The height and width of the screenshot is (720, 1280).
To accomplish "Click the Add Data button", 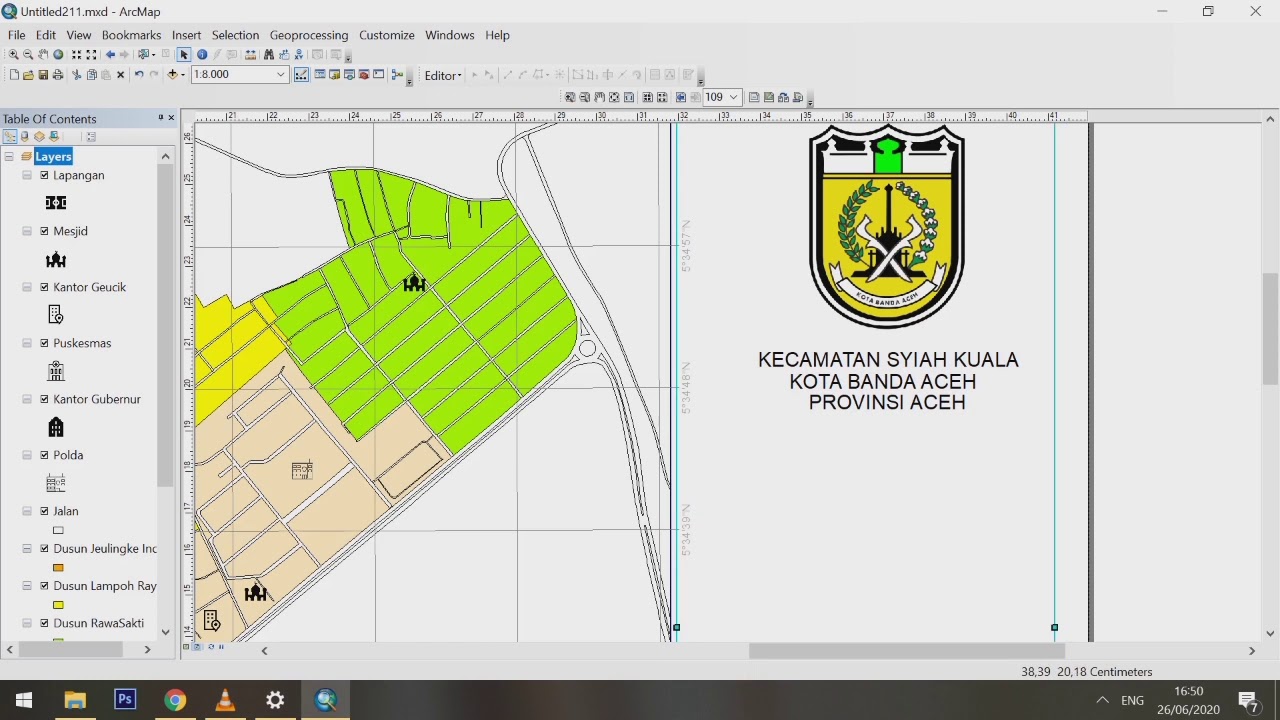I will tap(172, 75).
